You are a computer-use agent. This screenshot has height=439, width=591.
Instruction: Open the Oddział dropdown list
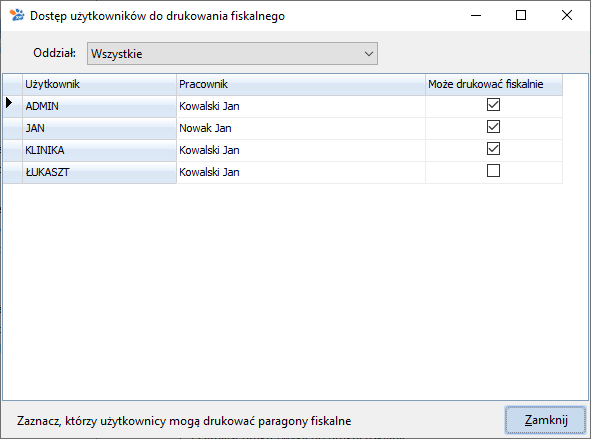pyautogui.click(x=232, y=54)
